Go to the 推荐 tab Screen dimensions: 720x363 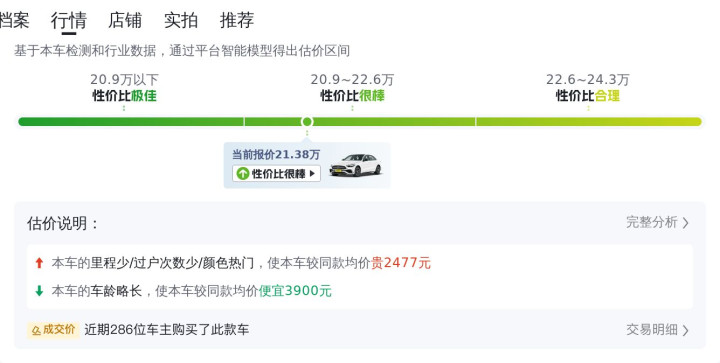(237, 20)
